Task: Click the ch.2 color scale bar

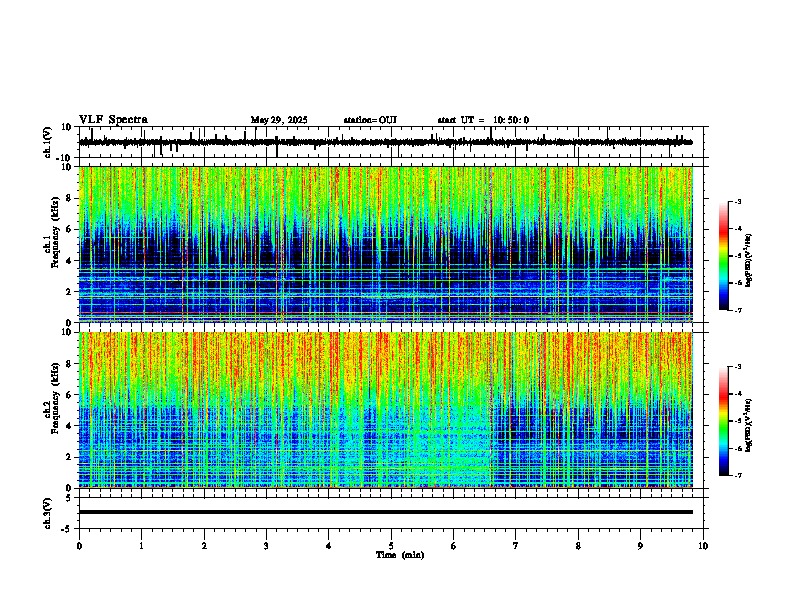Action: click(x=724, y=421)
